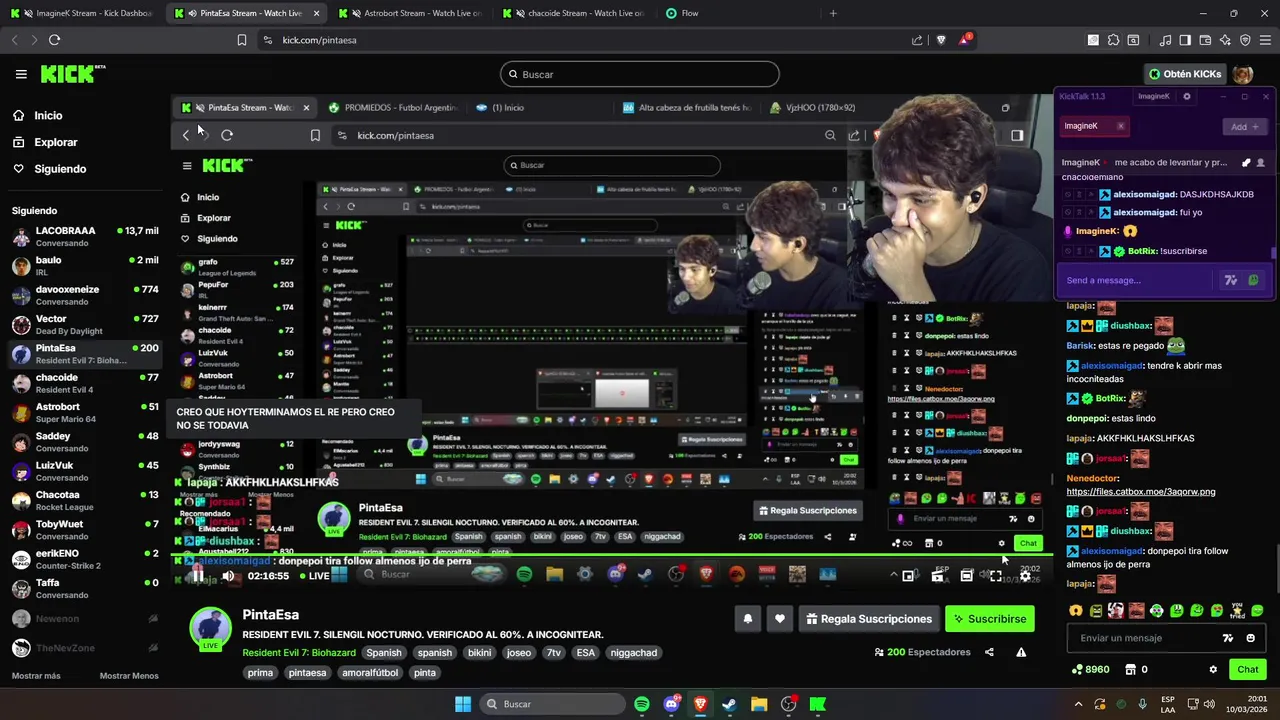The image size is (1280, 720).
Task: Click the Windows taskbar search box
Action: 550,704
